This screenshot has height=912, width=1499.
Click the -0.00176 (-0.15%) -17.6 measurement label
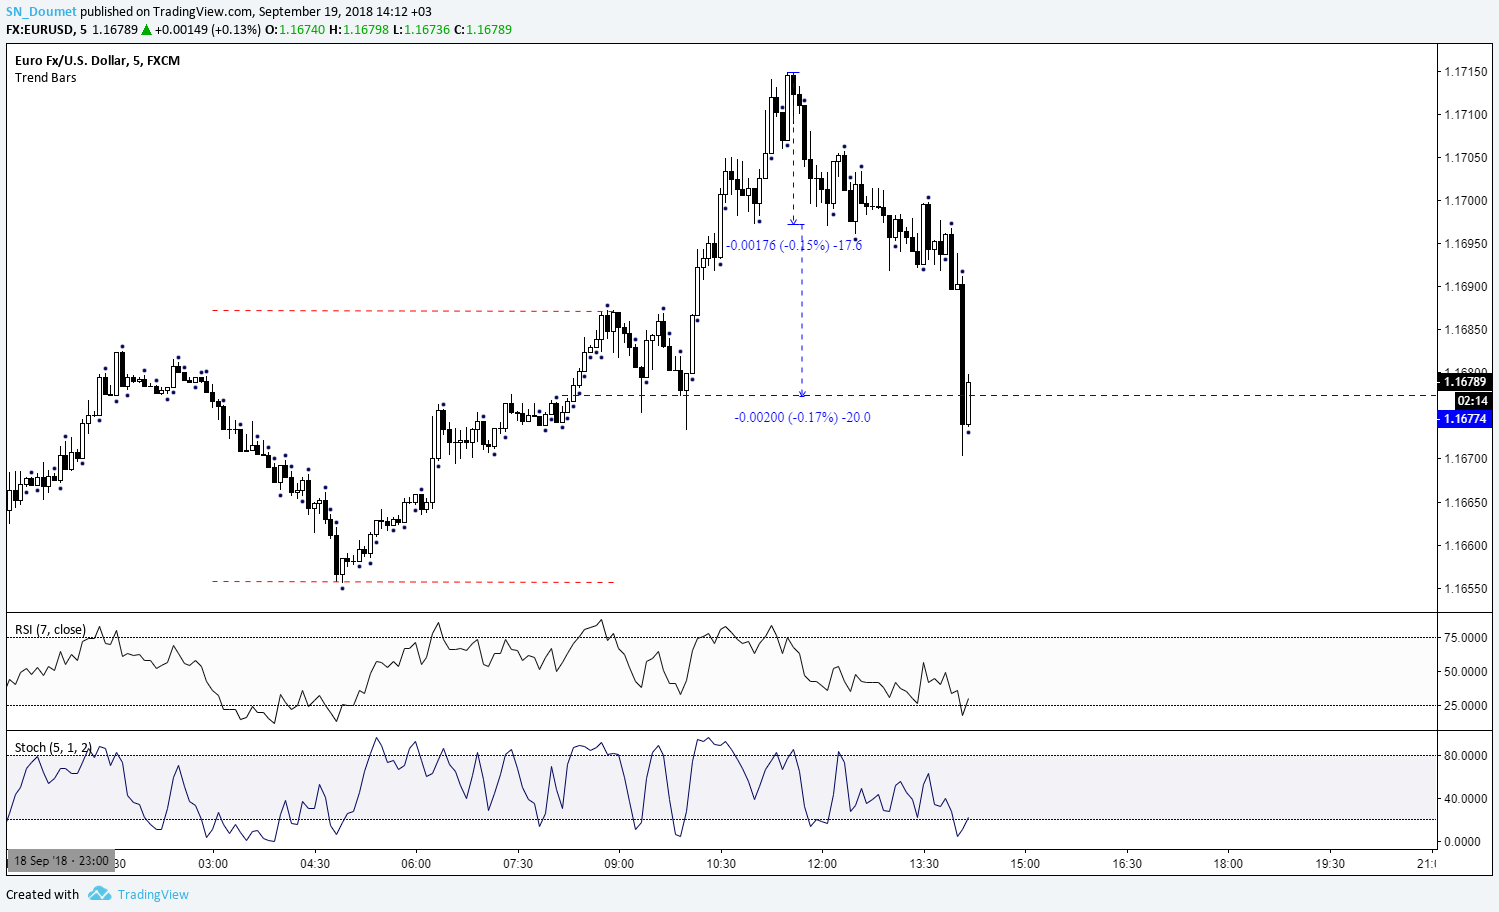[x=793, y=245]
